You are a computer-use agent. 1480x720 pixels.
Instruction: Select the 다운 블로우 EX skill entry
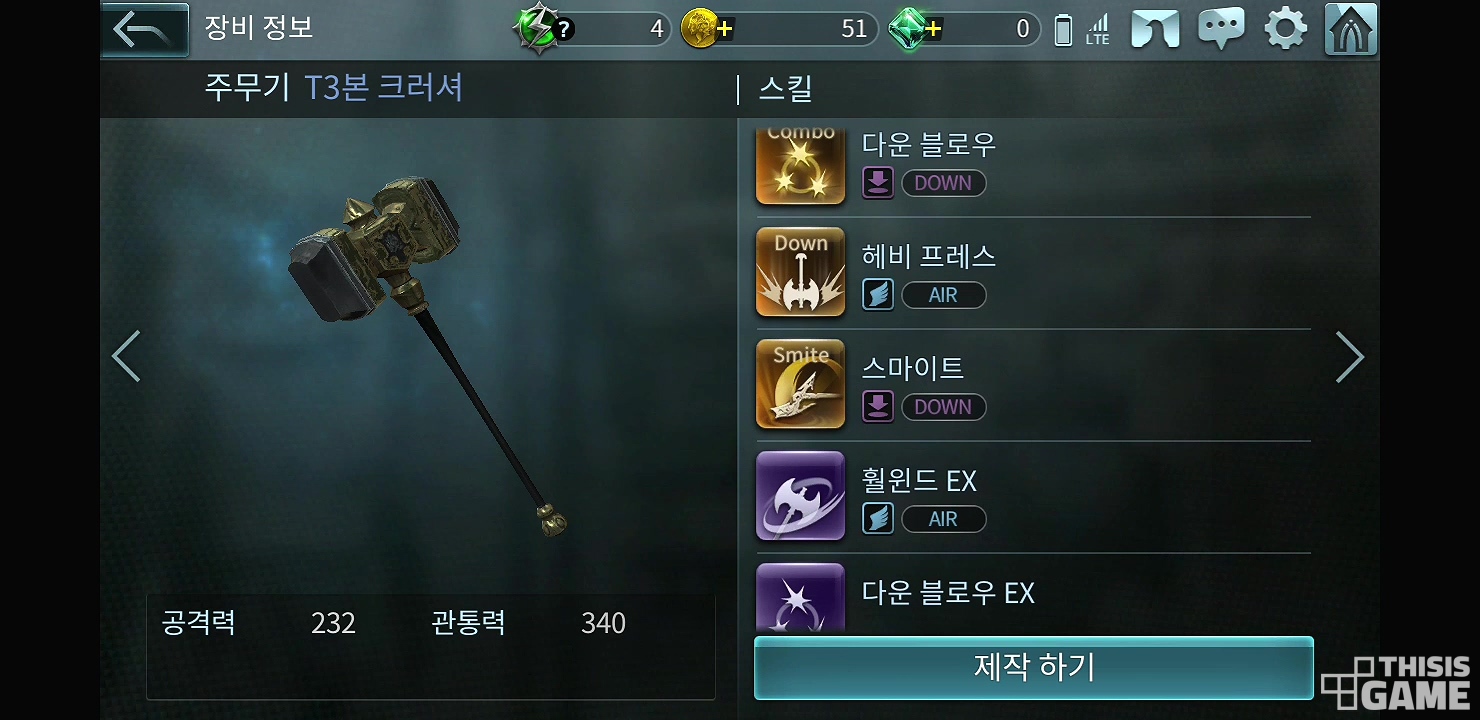point(1033,596)
